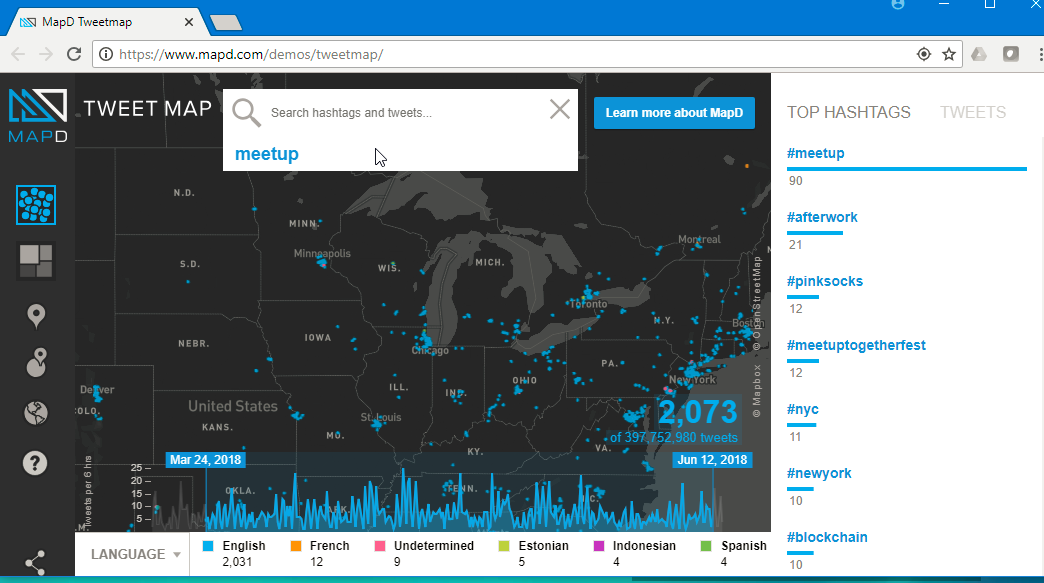
Task: Switch to the heatmap tiles view icon
Action: tap(36, 261)
